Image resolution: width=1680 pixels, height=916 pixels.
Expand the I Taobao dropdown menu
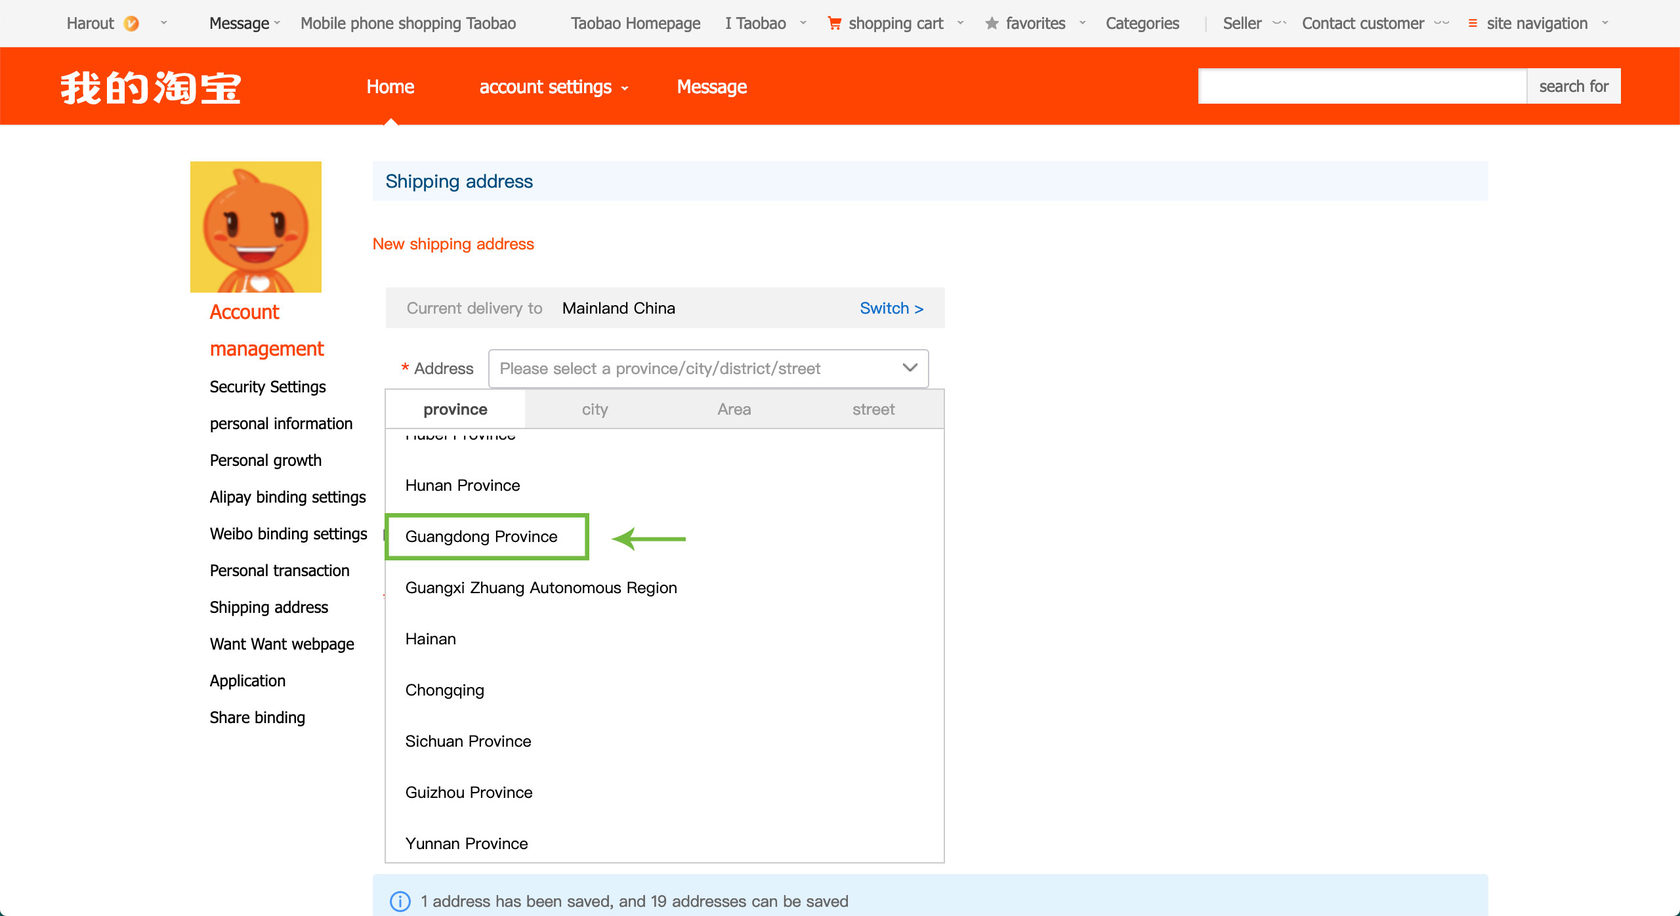(765, 23)
